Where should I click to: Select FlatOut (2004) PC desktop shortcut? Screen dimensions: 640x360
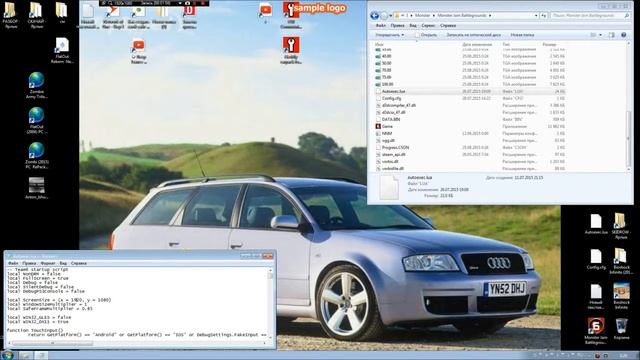[36, 120]
